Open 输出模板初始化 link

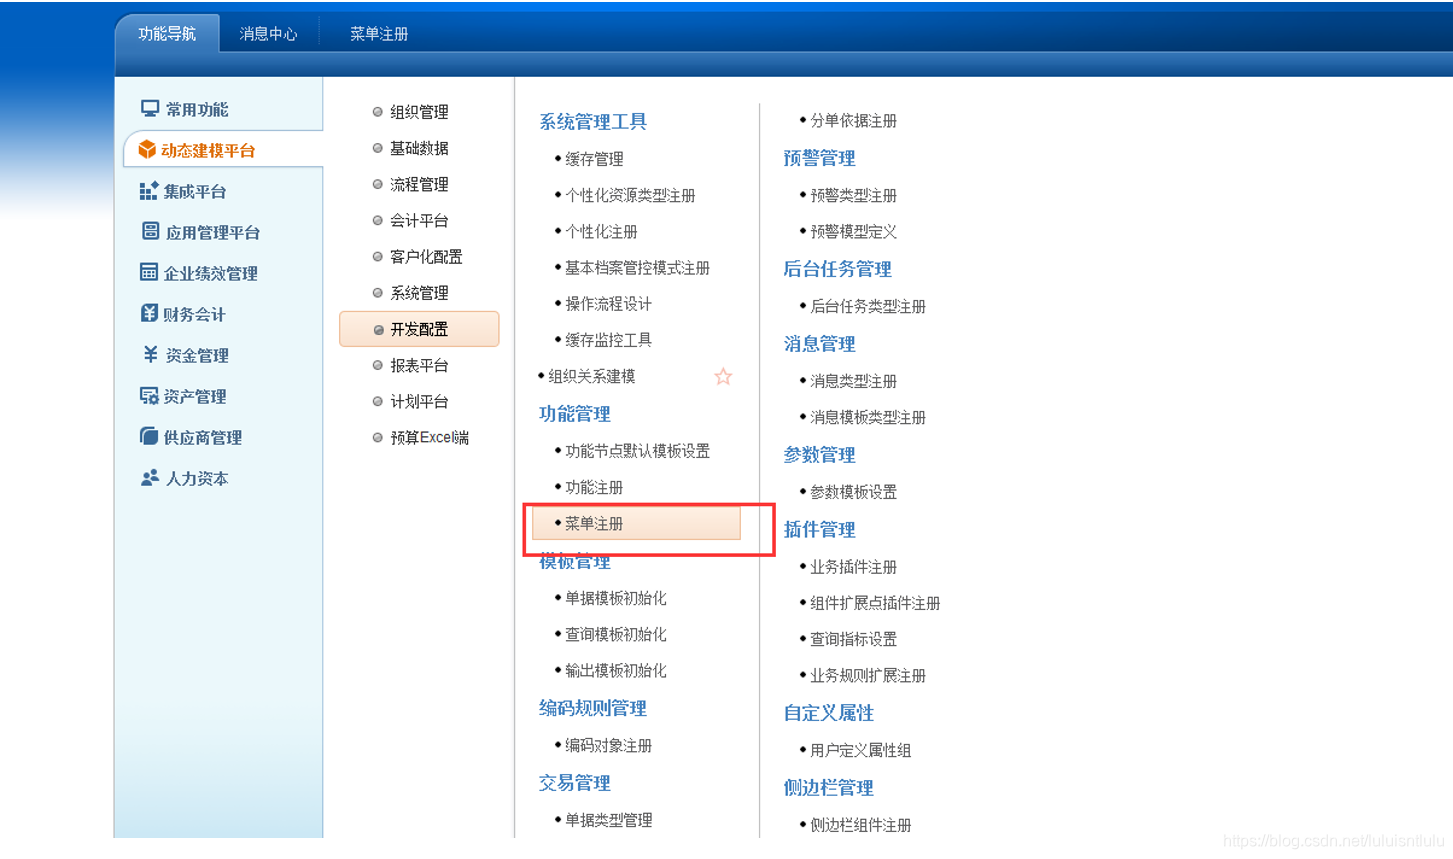click(615, 670)
